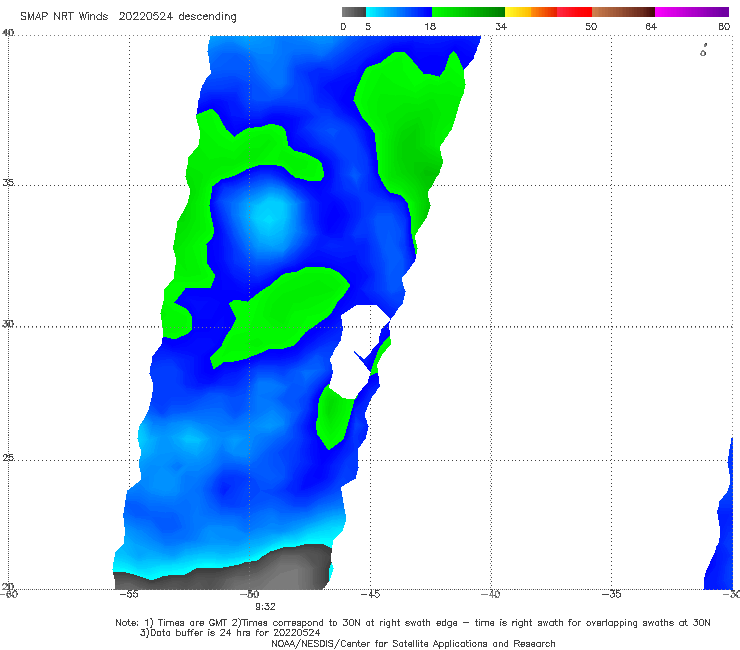Click the NOAA/NESDIS credit line
Image resolution: width=740 pixels, height=650 pixels.
pyautogui.click(x=413, y=643)
